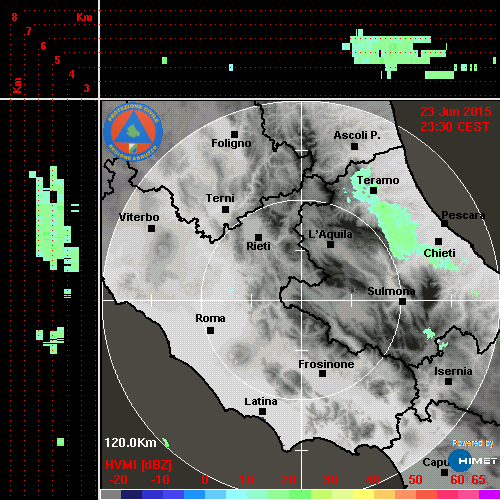The width and height of the screenshot is (500, 500).
Task: Click the 30 value on dBZ scale
Action: point(330,480)
